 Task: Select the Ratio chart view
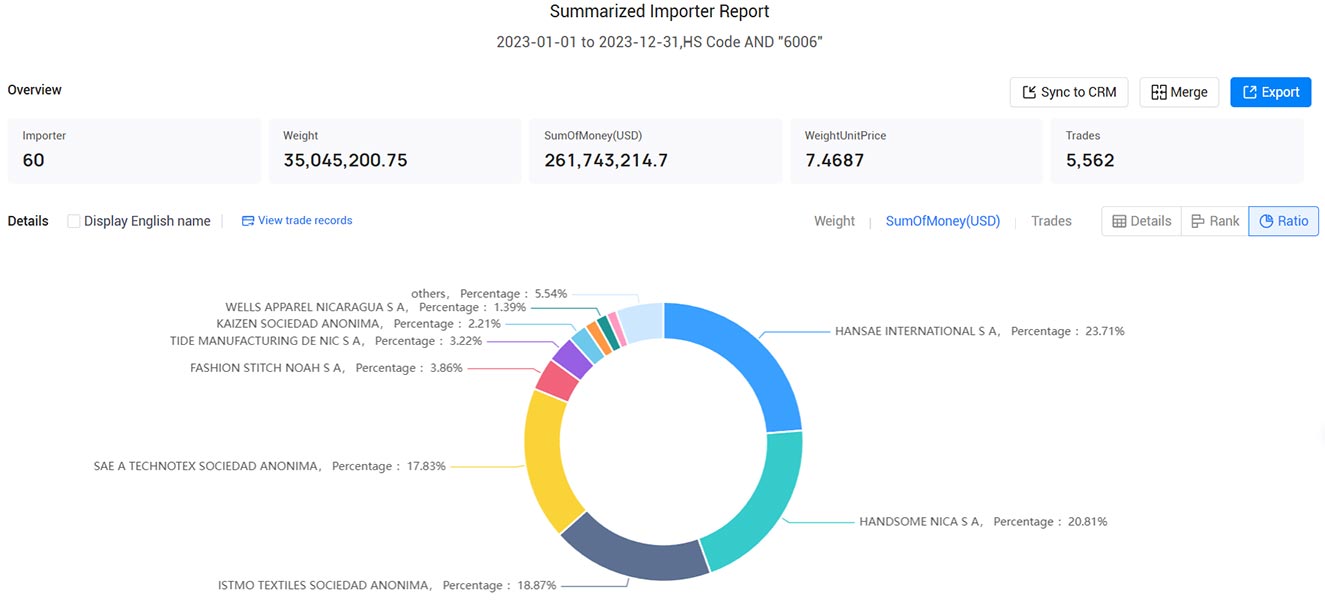pos(1284,221)
